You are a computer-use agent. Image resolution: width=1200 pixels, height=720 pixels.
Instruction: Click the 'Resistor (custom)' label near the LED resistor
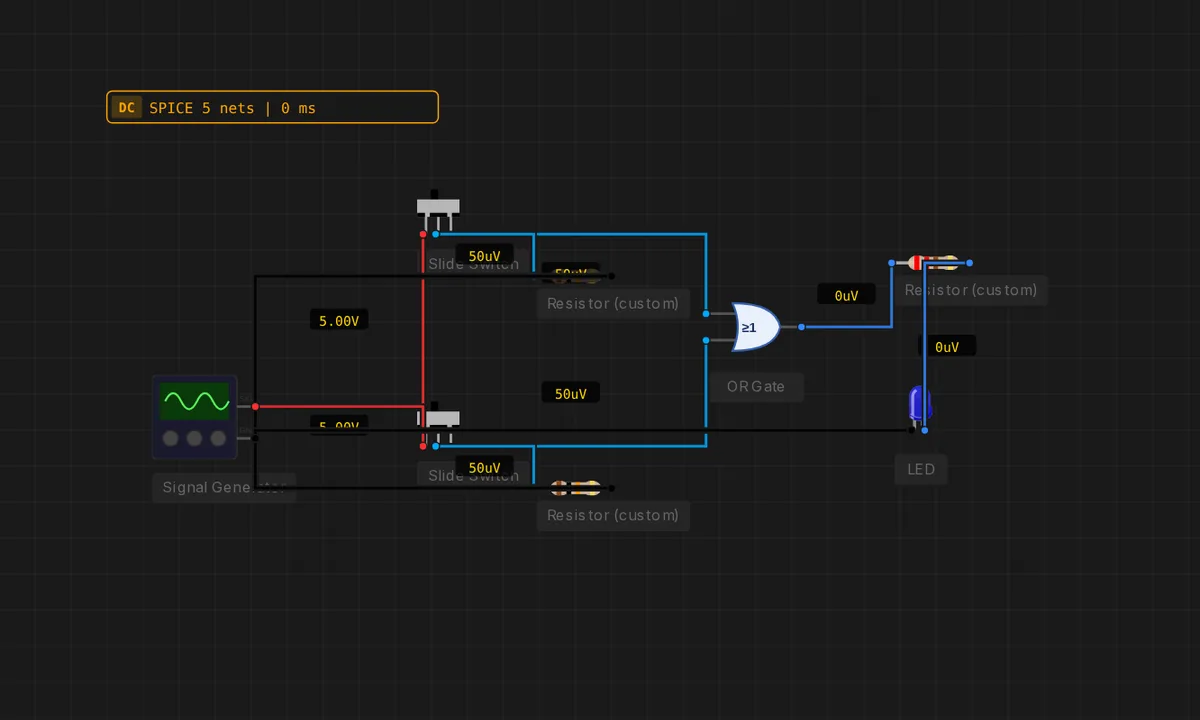971,290
